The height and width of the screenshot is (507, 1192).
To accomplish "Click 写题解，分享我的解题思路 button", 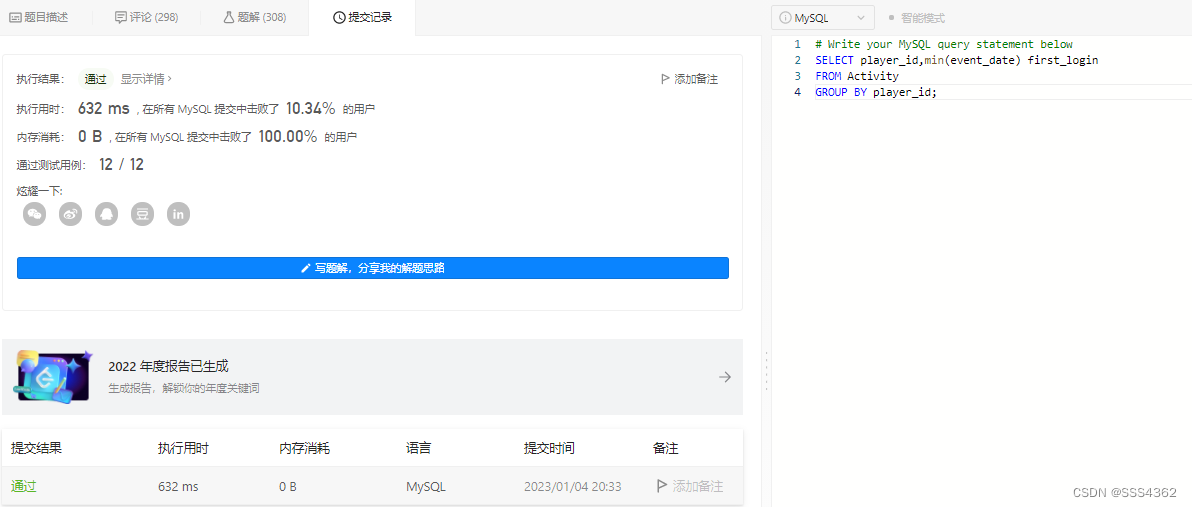I will coord(372,268).
